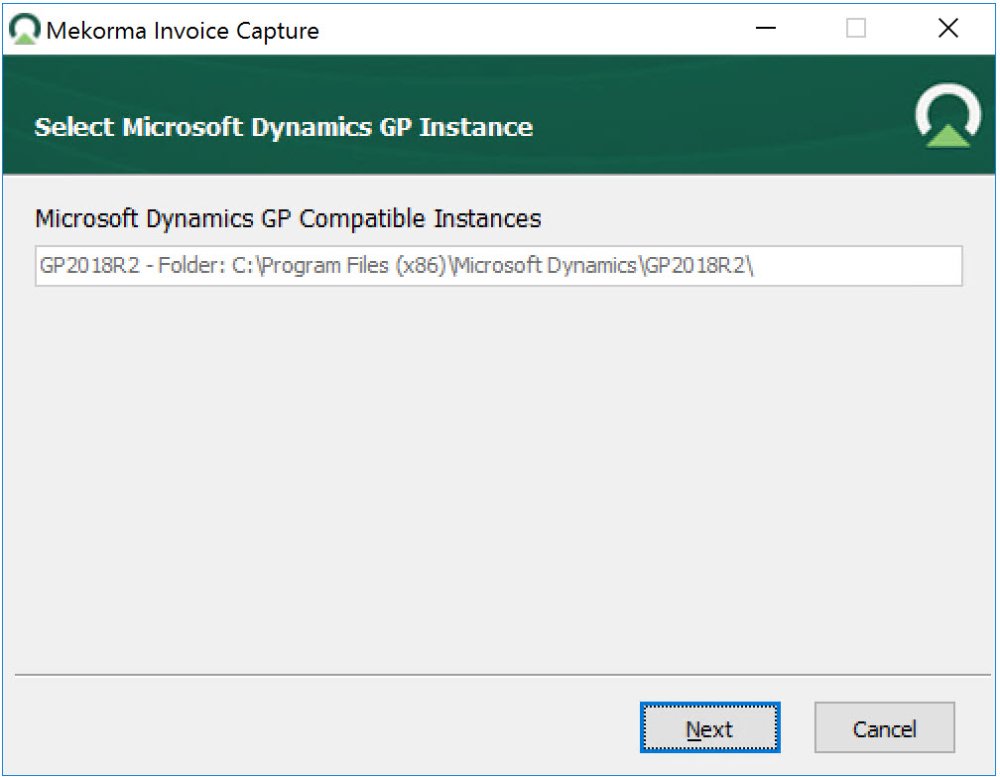The width and height of the screenshot is (1000, 777).
Task: Click the "Microsoft Dynamics GP Compatible Instances" label
Action: (288, 218)
